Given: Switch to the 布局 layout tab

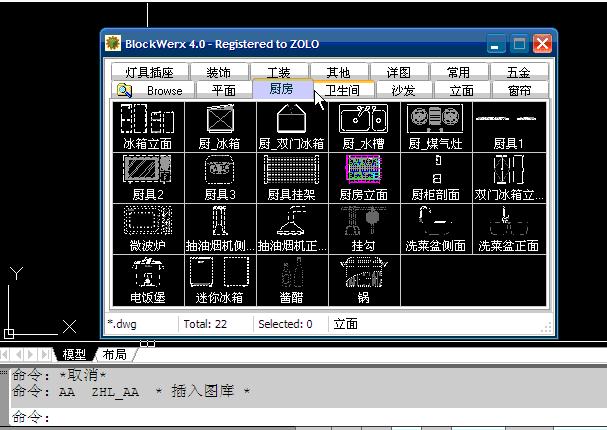Looking at the screenshot, I should coord(115,354).
